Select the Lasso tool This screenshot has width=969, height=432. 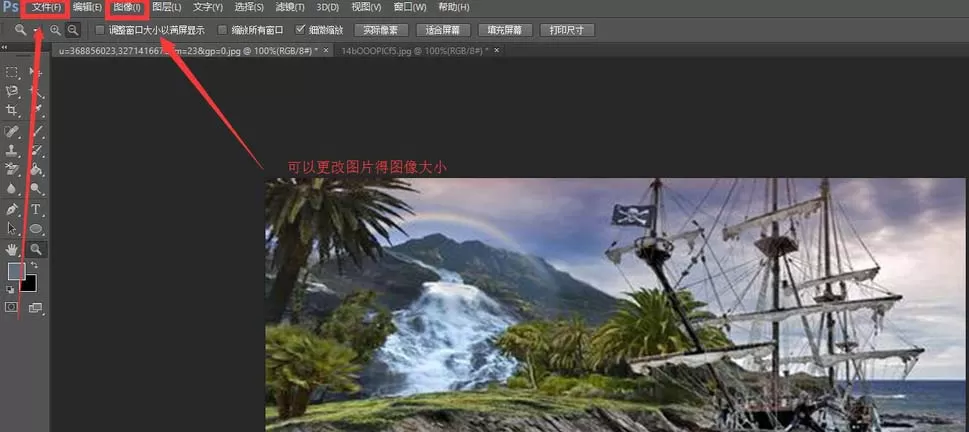pyautogui.click(x=11, y=91)
